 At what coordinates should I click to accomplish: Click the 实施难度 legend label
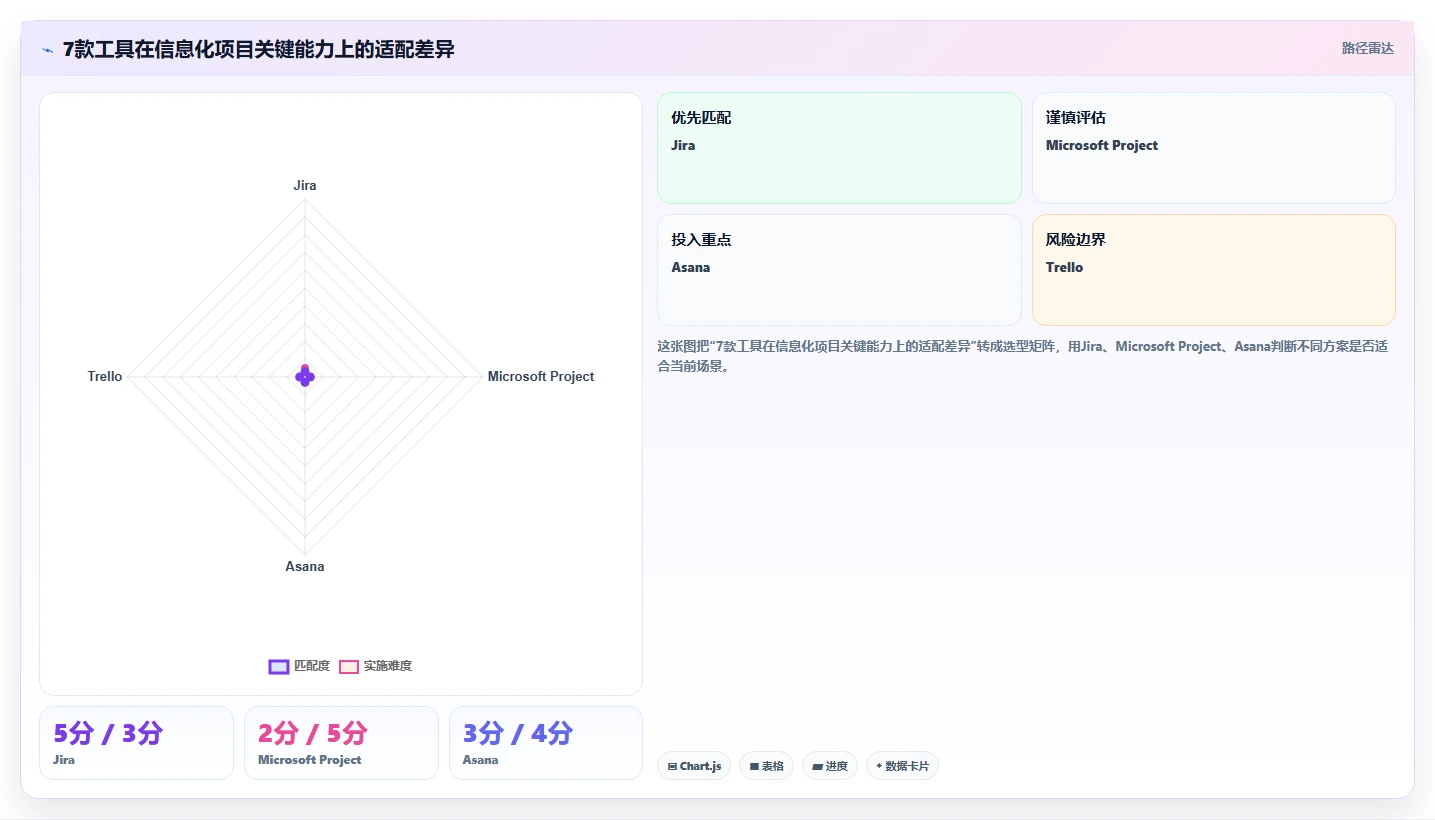(x=388, y=666)
